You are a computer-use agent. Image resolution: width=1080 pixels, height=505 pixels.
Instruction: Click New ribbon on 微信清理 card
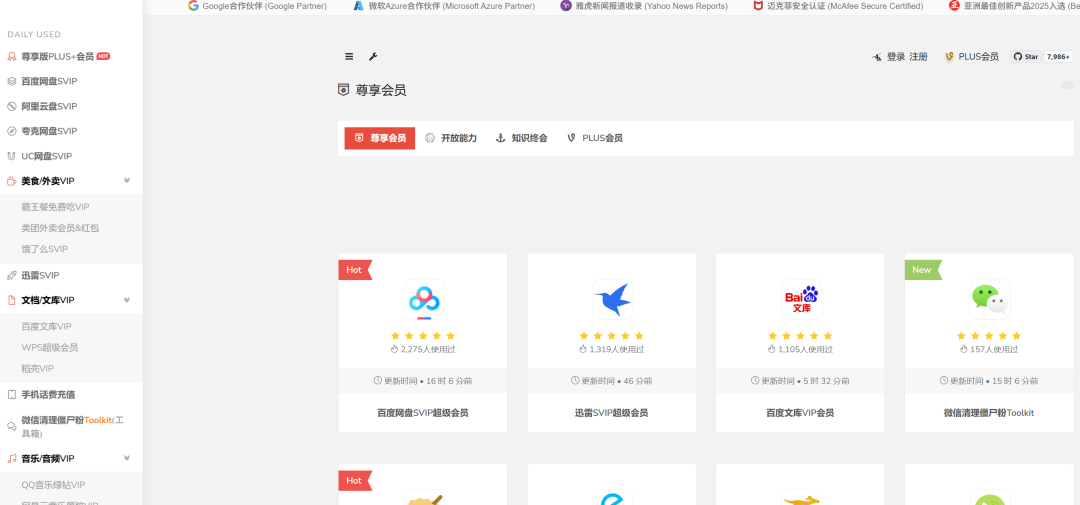click(922, 270)
